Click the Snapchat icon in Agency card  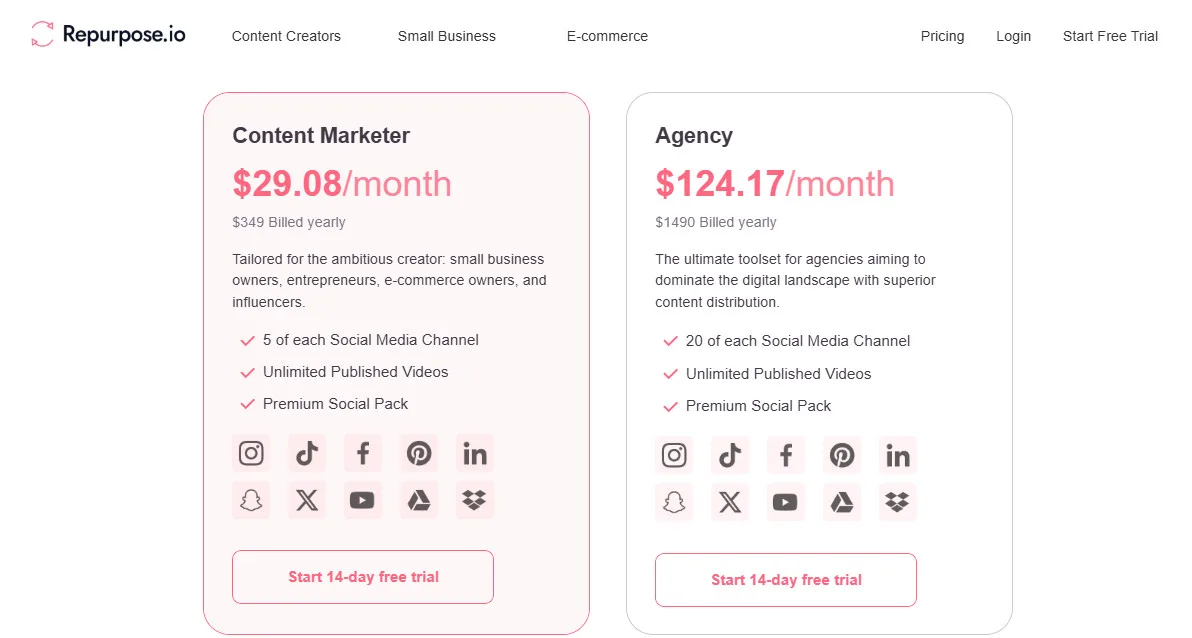(x=674, y=503)
